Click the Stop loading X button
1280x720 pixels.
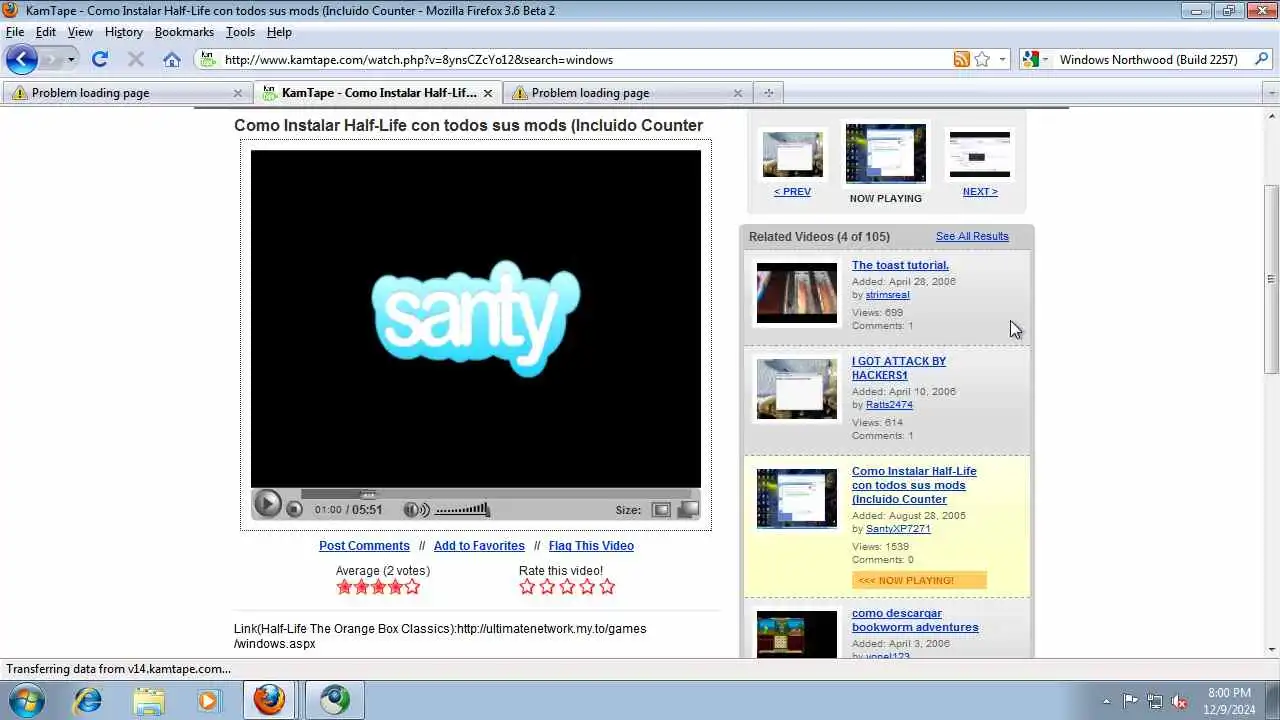coord(136,59)
